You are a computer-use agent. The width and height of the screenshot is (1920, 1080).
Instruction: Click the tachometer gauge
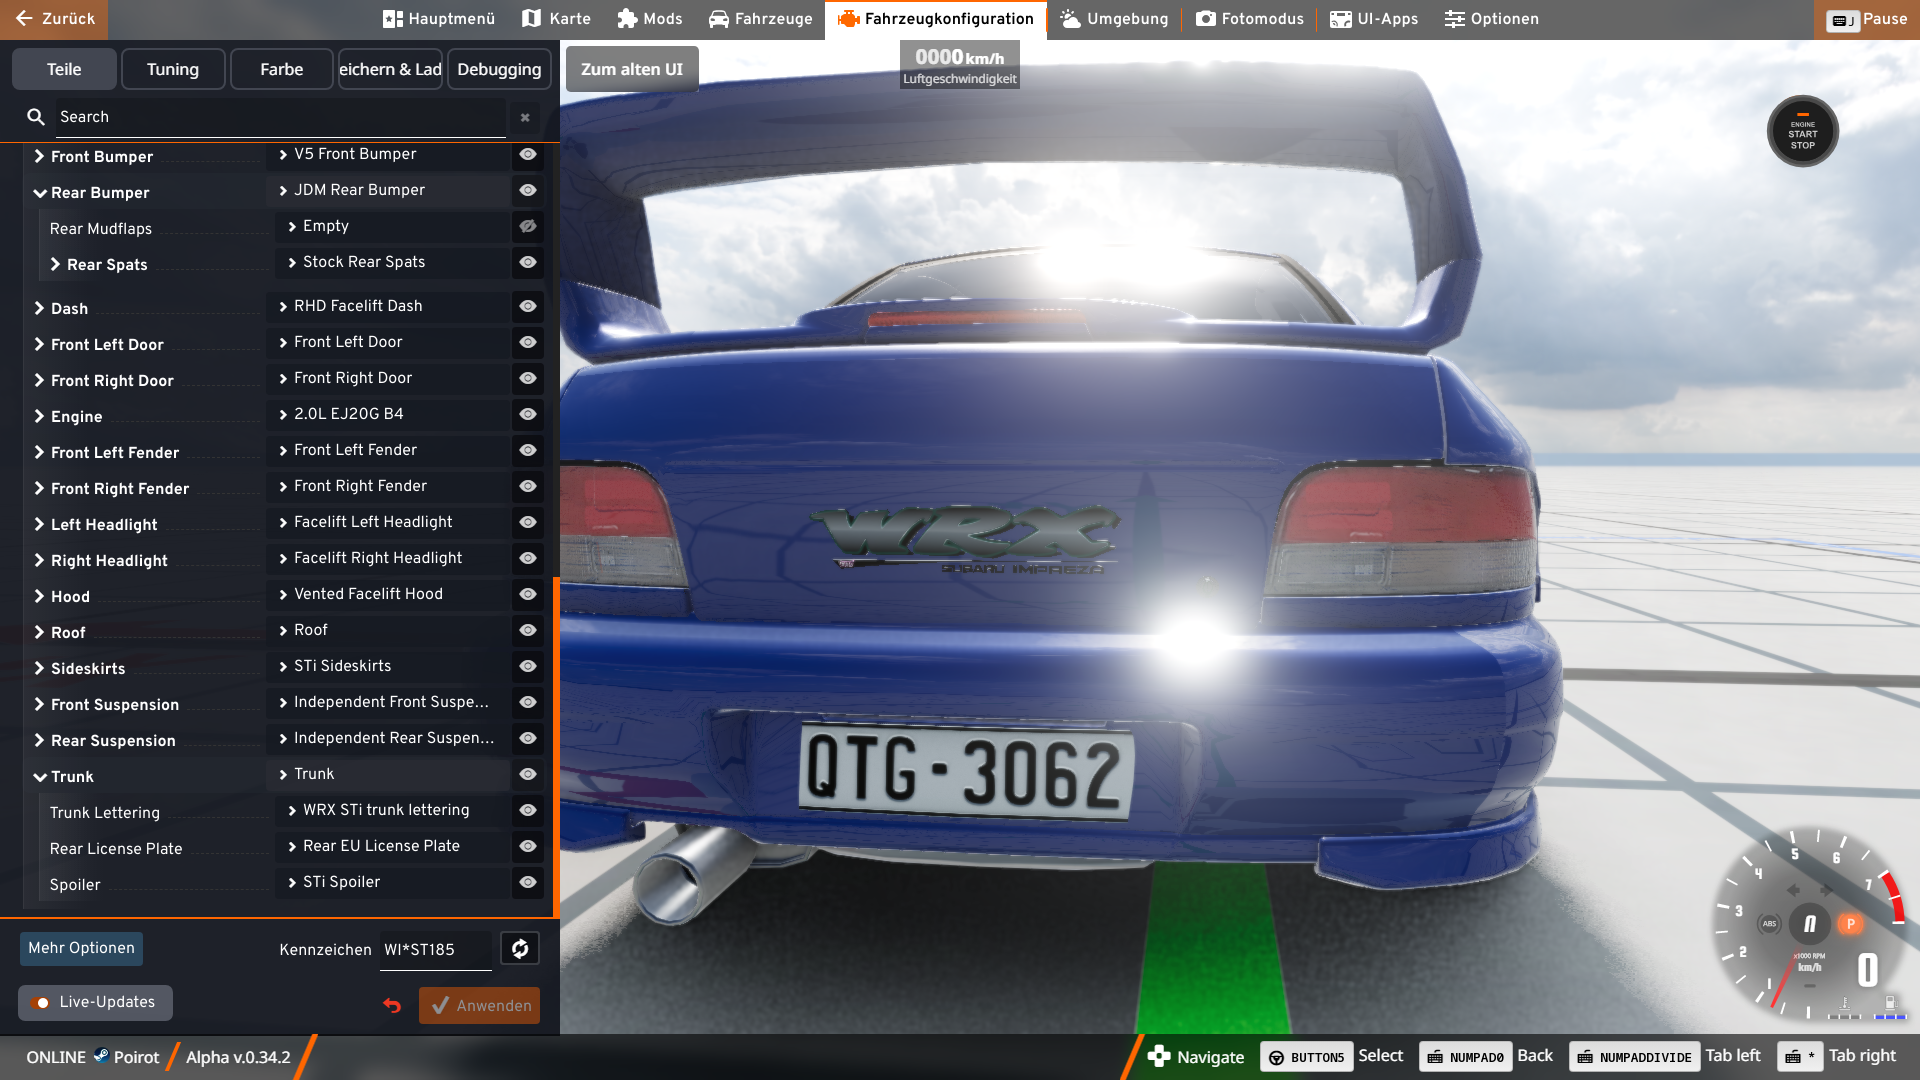tap(1808, 924)
